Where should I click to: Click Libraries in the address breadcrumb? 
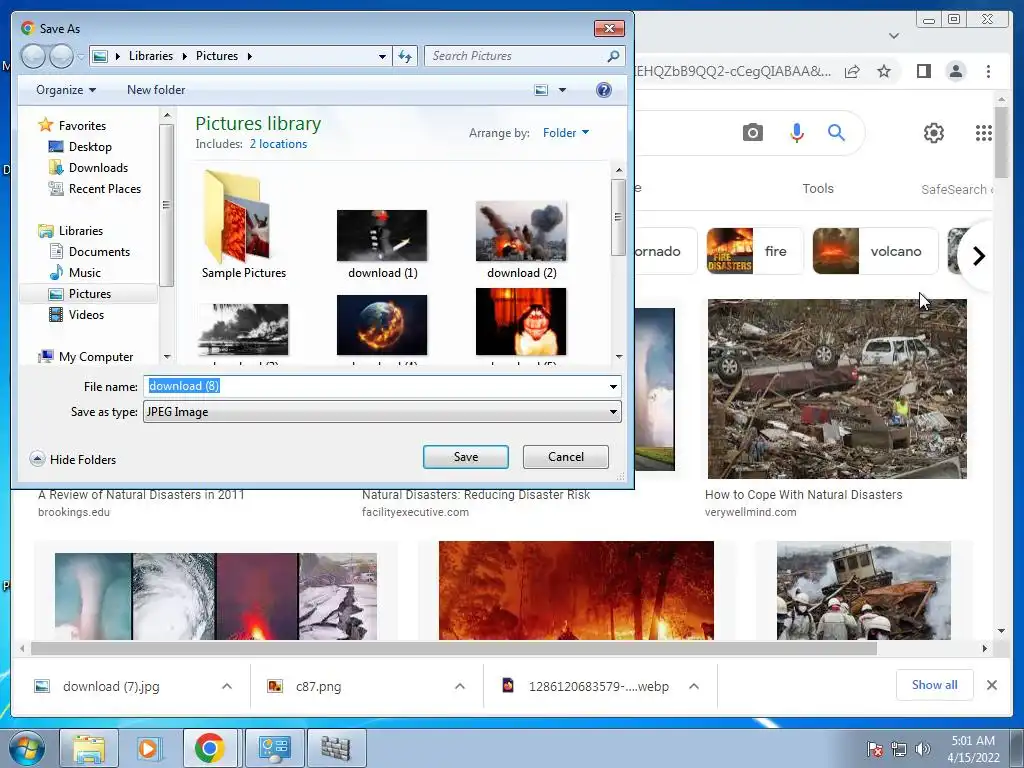tap(151, 56)
